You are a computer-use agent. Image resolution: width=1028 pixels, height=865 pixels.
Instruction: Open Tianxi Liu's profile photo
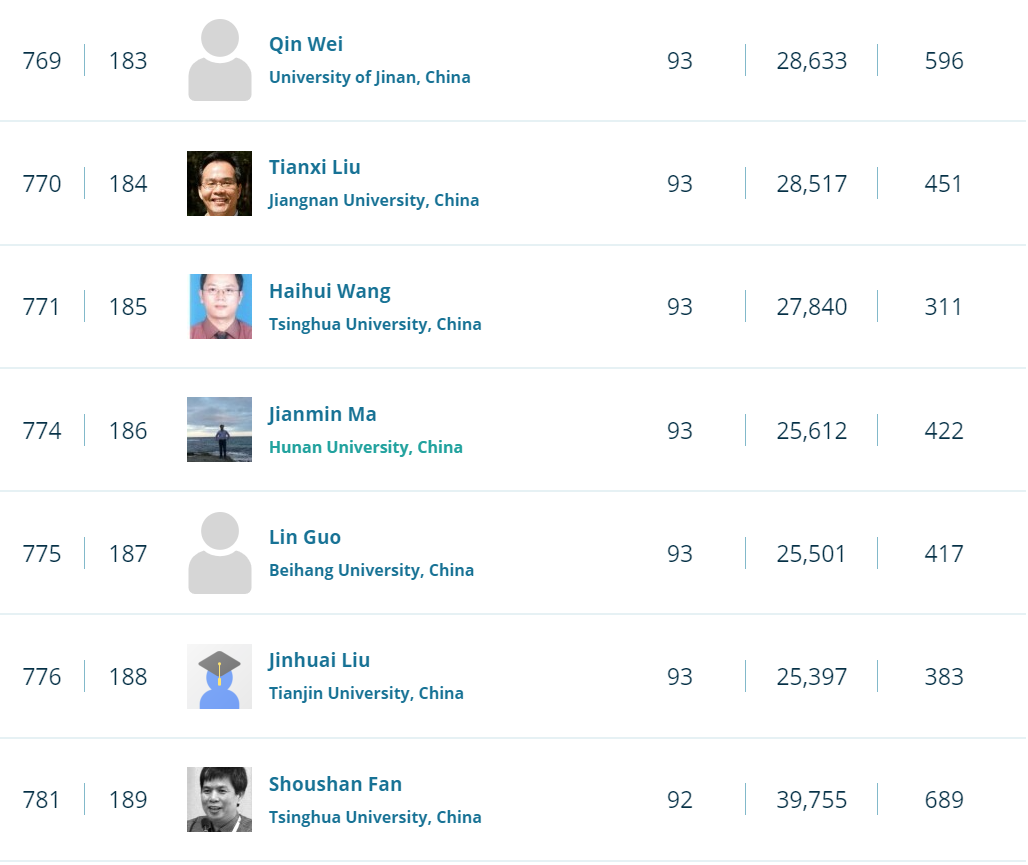click(x=219, y=184)
